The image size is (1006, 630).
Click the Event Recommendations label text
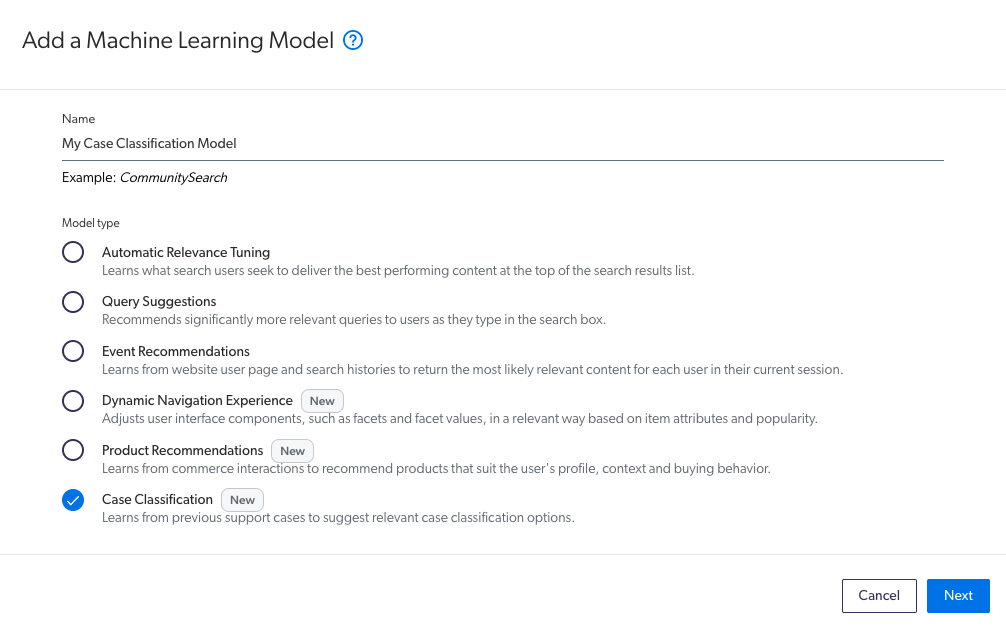pyautogui.click(x=176, y=351)
